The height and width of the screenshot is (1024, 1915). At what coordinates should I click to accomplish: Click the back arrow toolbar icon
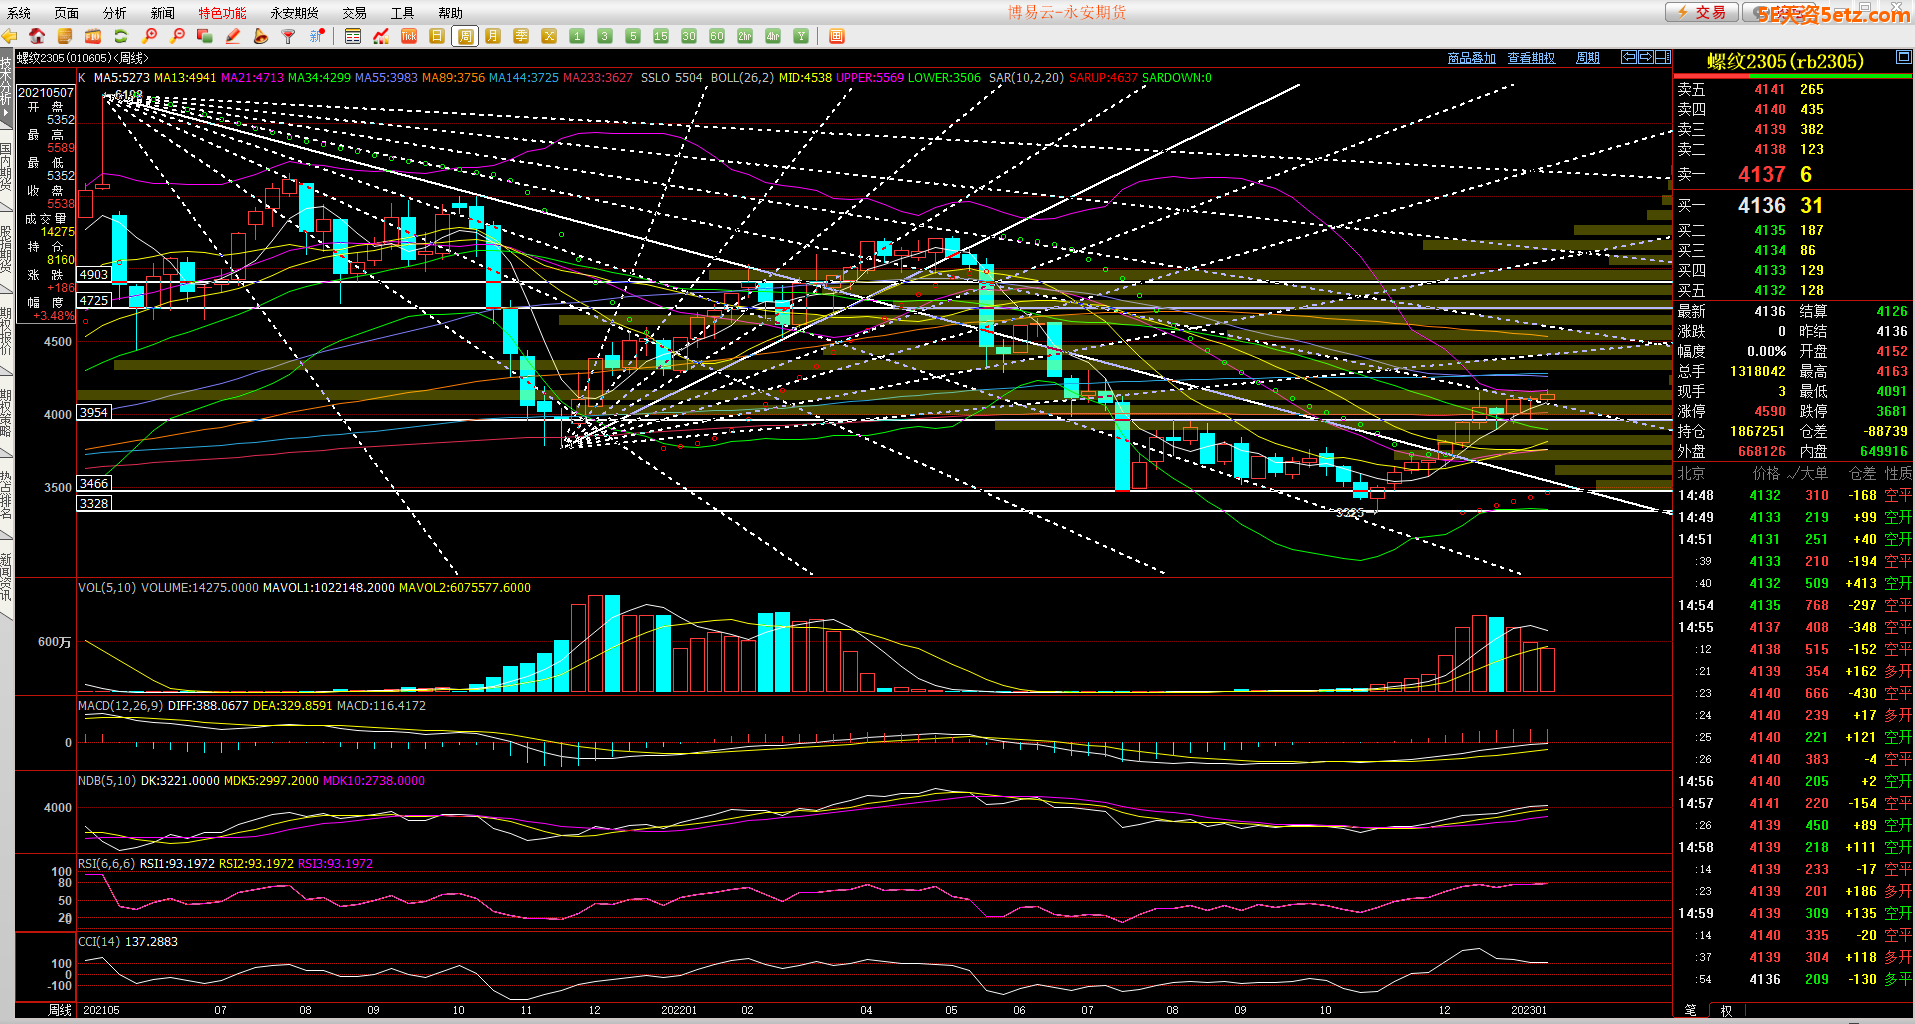click(10, 36)
